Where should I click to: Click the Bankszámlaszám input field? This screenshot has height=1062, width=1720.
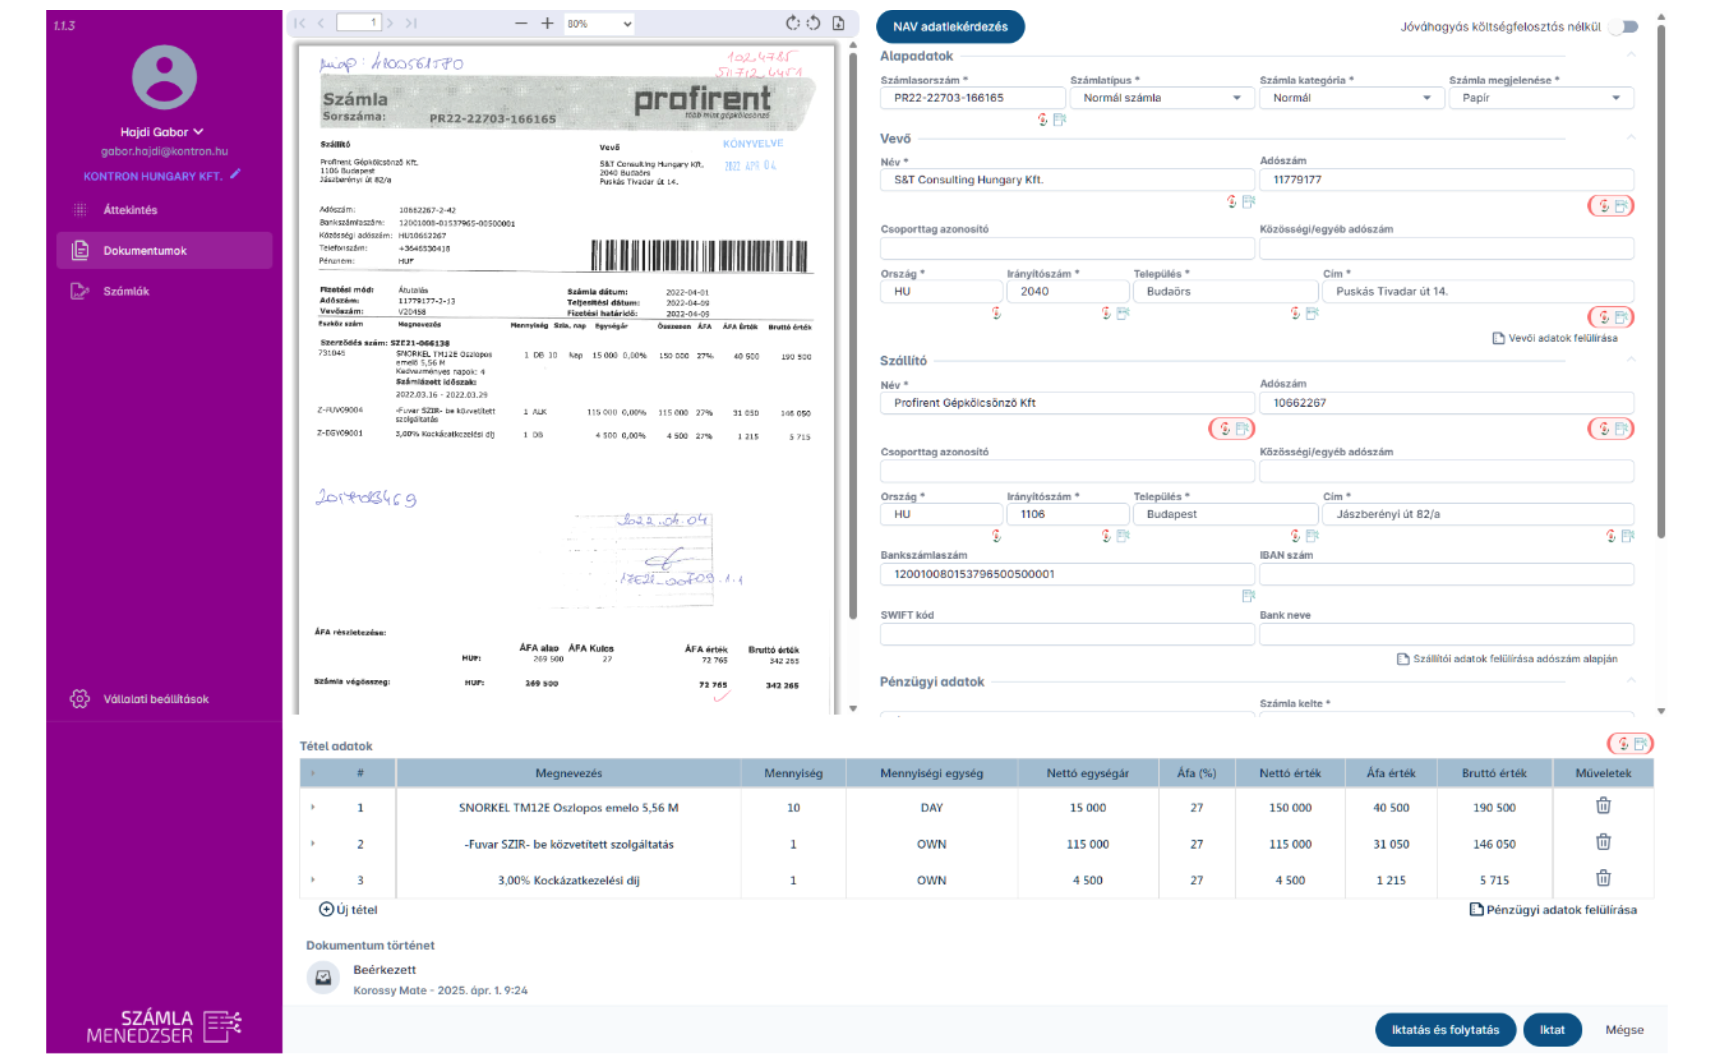(1066, 574)
